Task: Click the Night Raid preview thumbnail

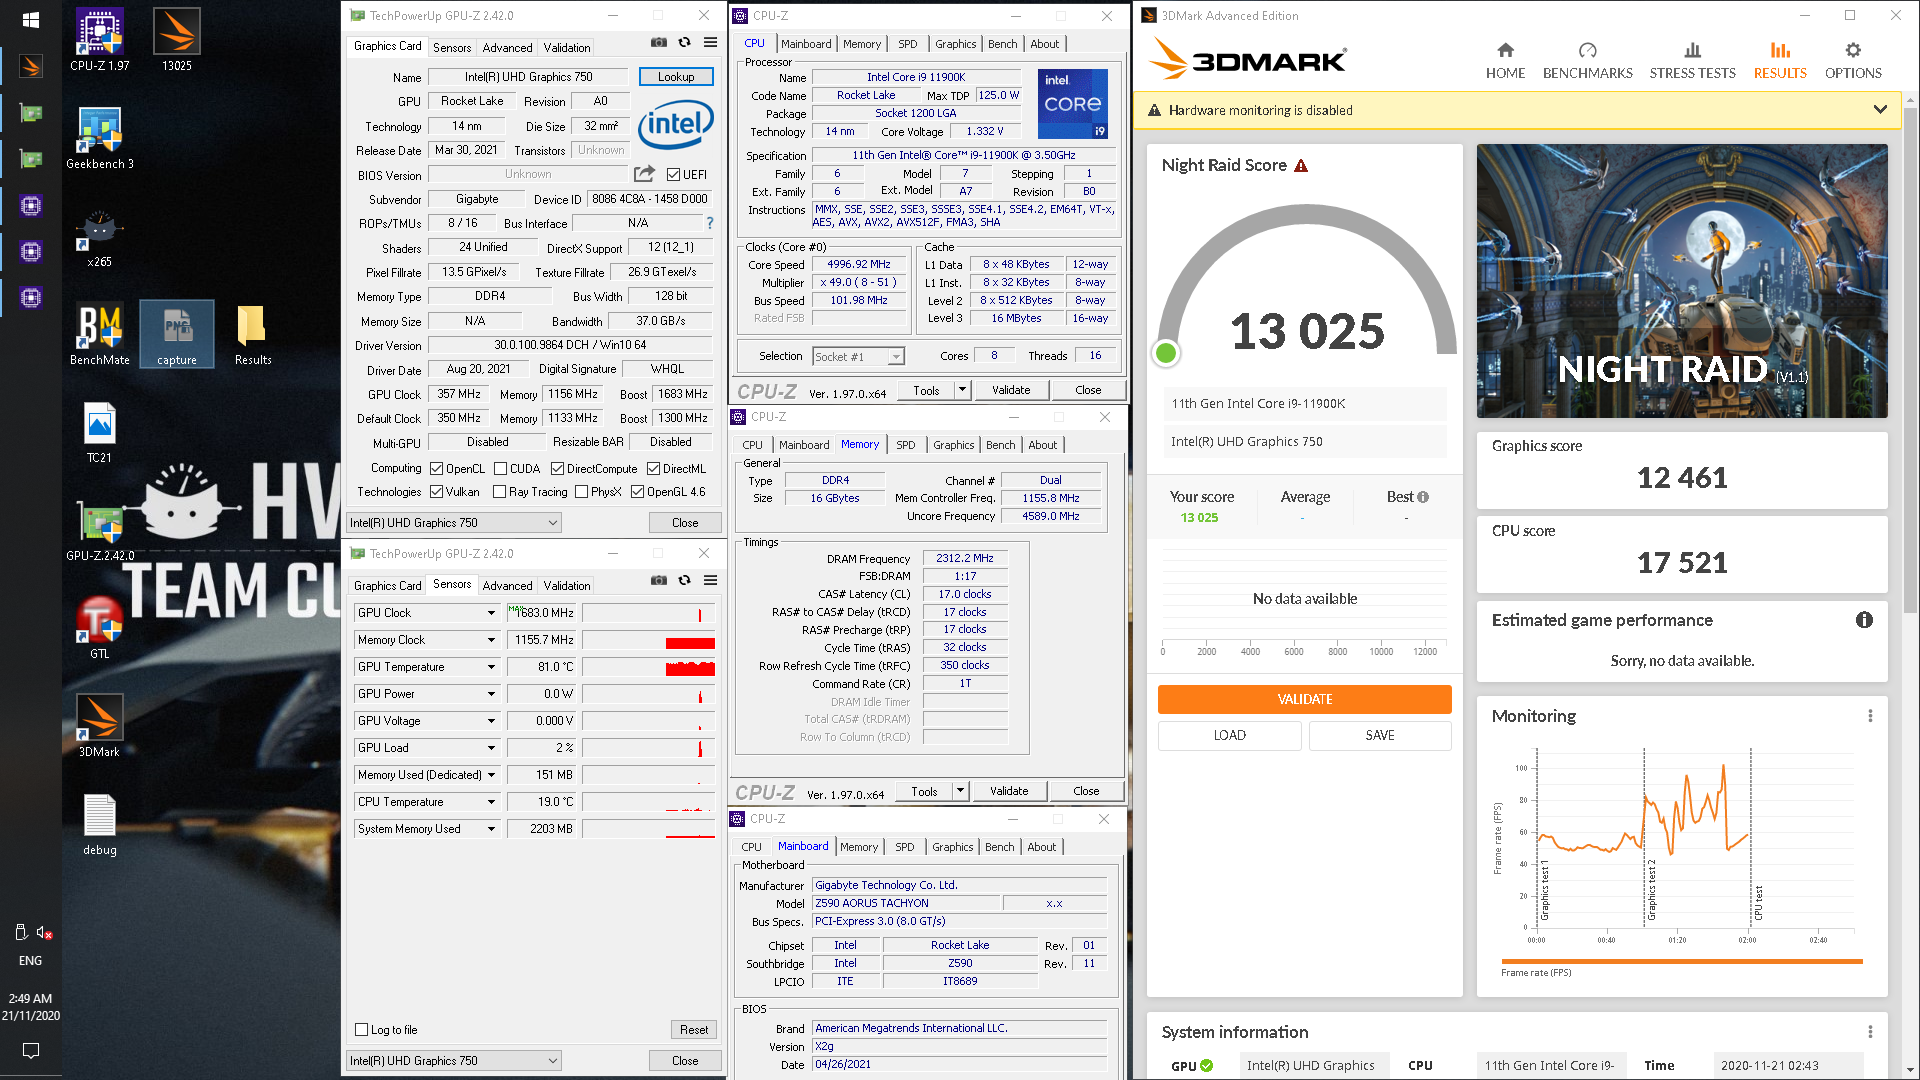Action: pyautogui.click(x=1682, y=281)
